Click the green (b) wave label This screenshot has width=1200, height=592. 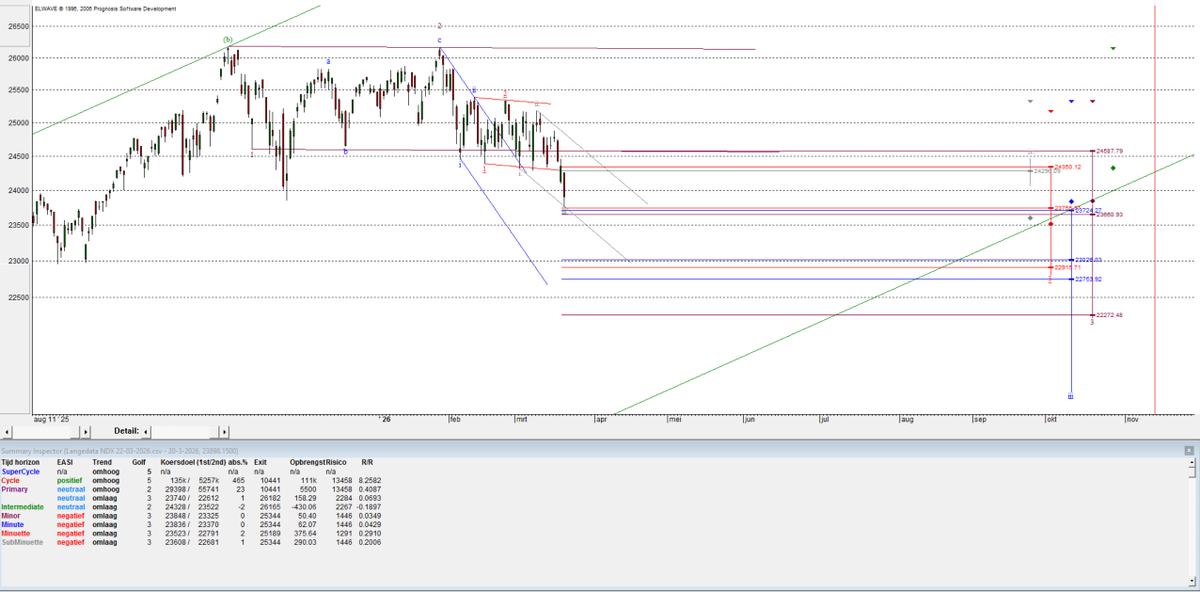tap(228, 40)
